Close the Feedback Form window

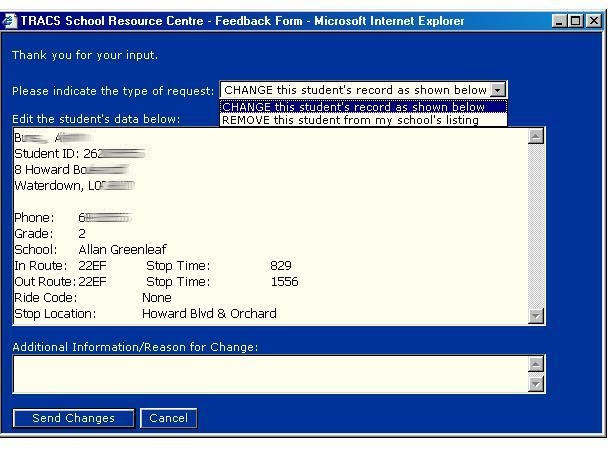[592, 21]
